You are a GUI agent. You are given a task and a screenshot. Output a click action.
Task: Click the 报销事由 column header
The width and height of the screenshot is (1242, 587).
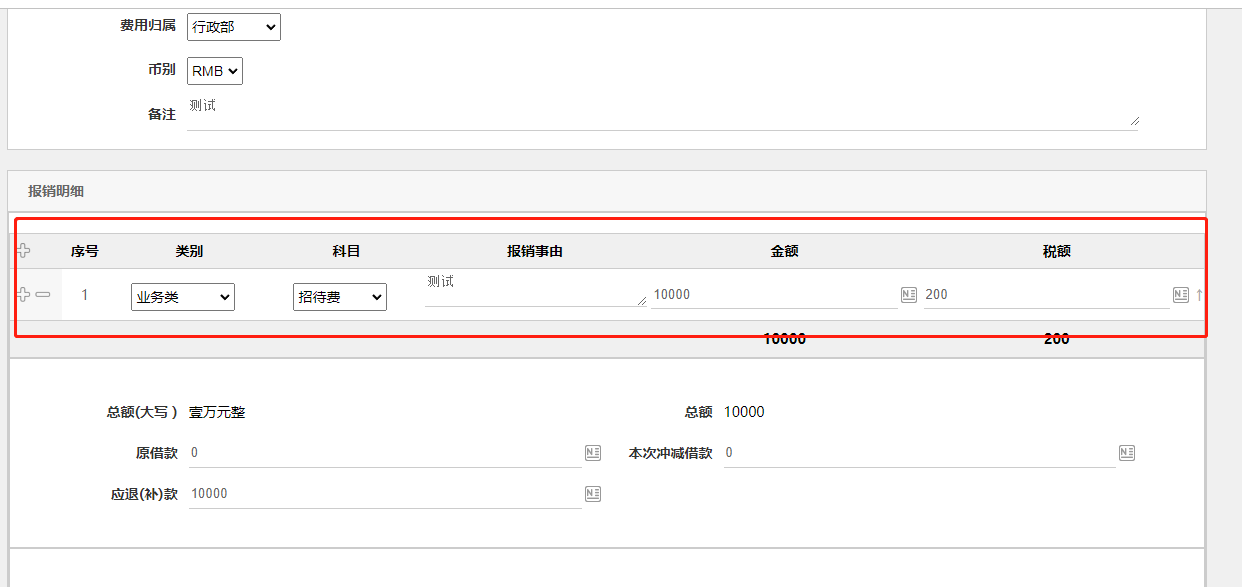pos(535,251)
